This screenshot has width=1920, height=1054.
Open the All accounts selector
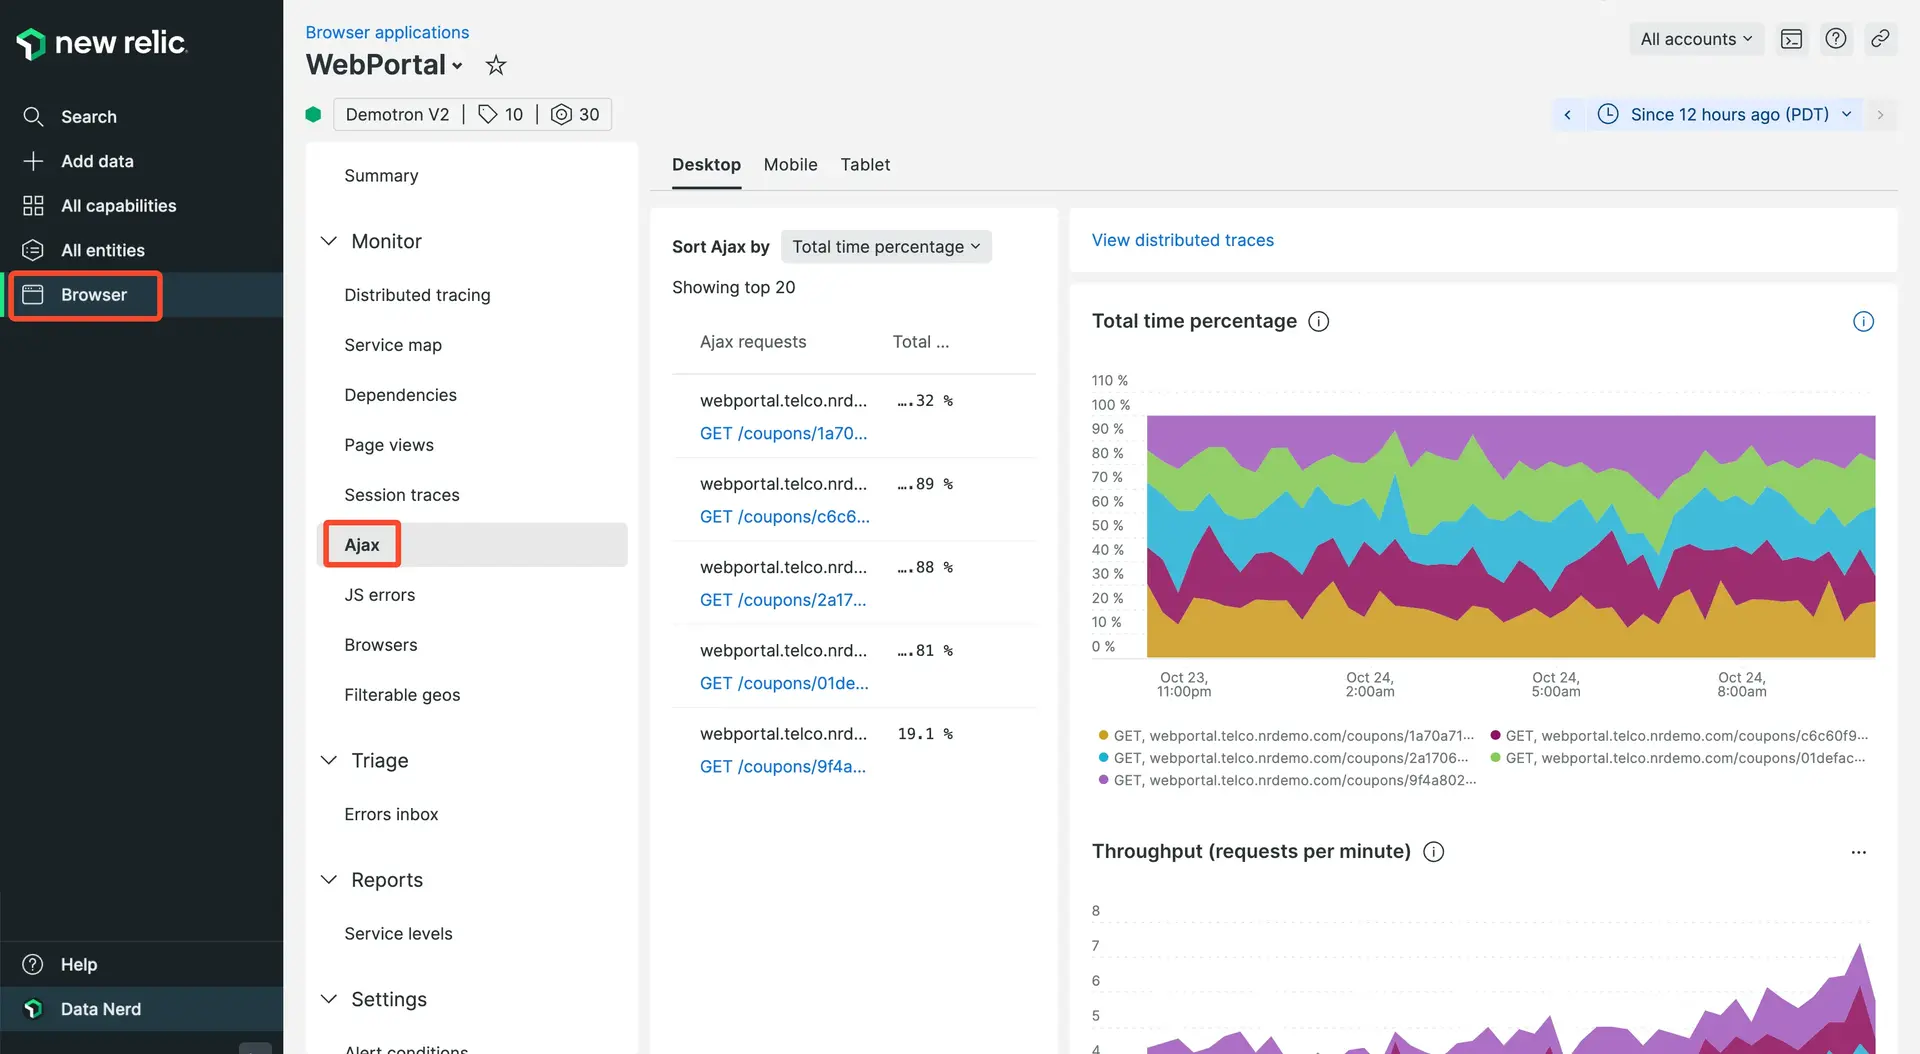tap(1695, 39)
